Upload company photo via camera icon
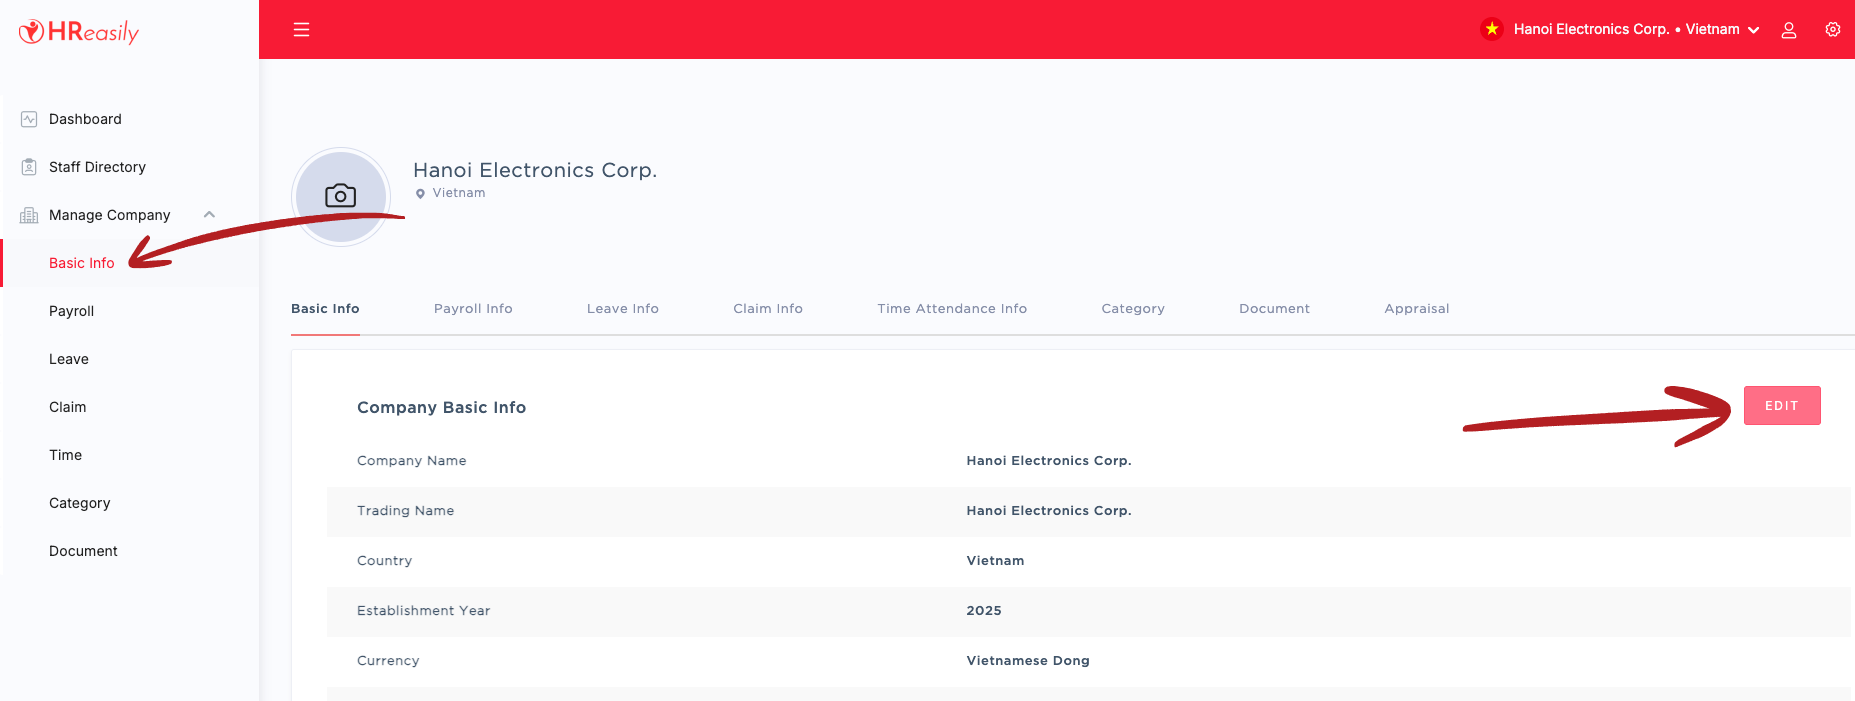Viewport: 1855px width, 701px height. click(340, 196)
